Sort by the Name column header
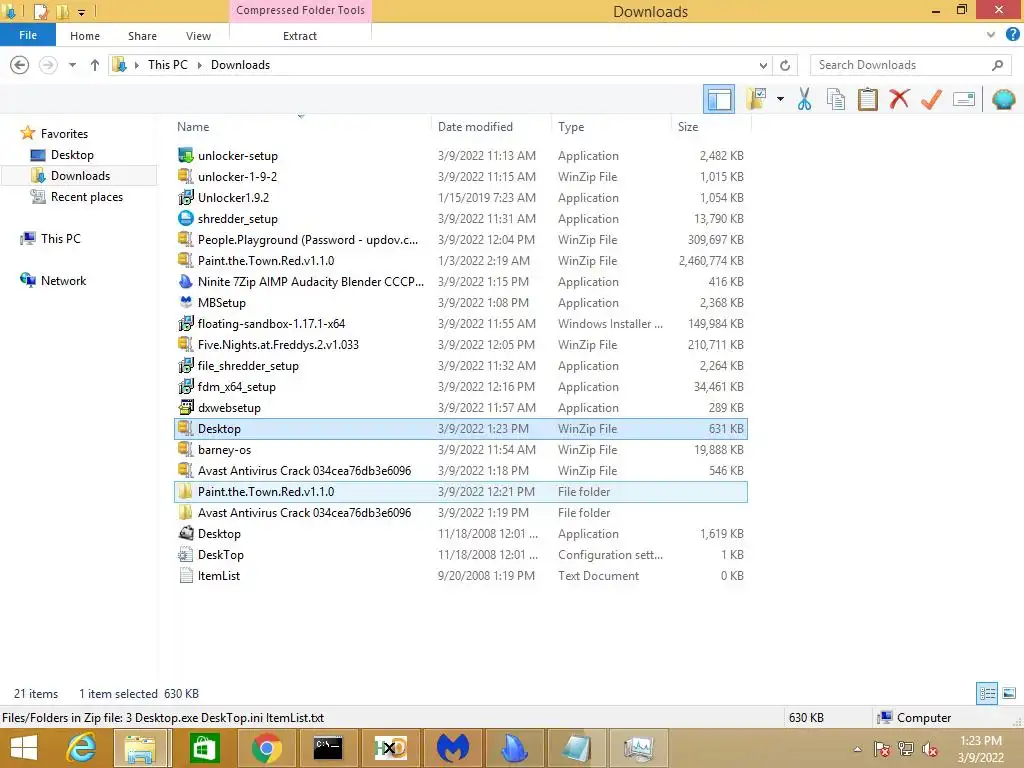This screenshot has height=768, width=1024. coord(302,127)
